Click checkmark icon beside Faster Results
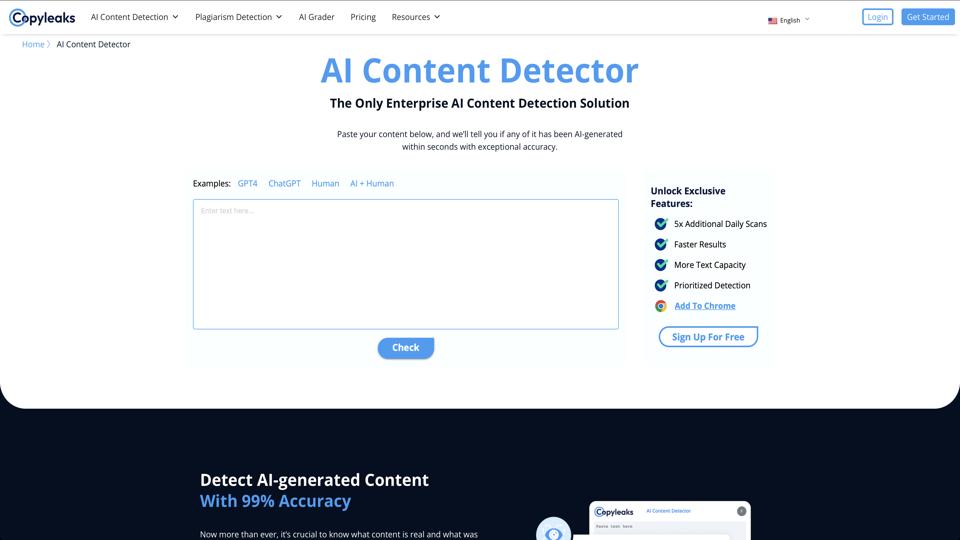 pos(661,244)
